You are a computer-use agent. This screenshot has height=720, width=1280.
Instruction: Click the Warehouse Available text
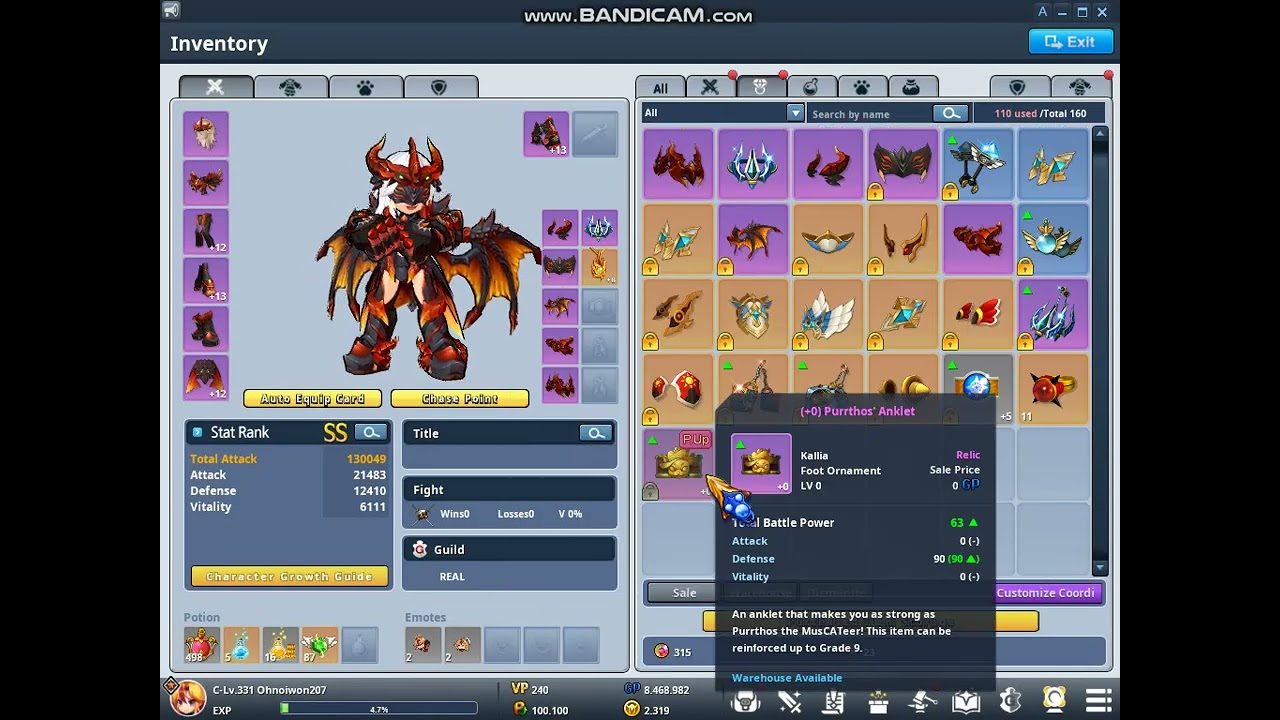pyautogui.click(x=787, y=678)
